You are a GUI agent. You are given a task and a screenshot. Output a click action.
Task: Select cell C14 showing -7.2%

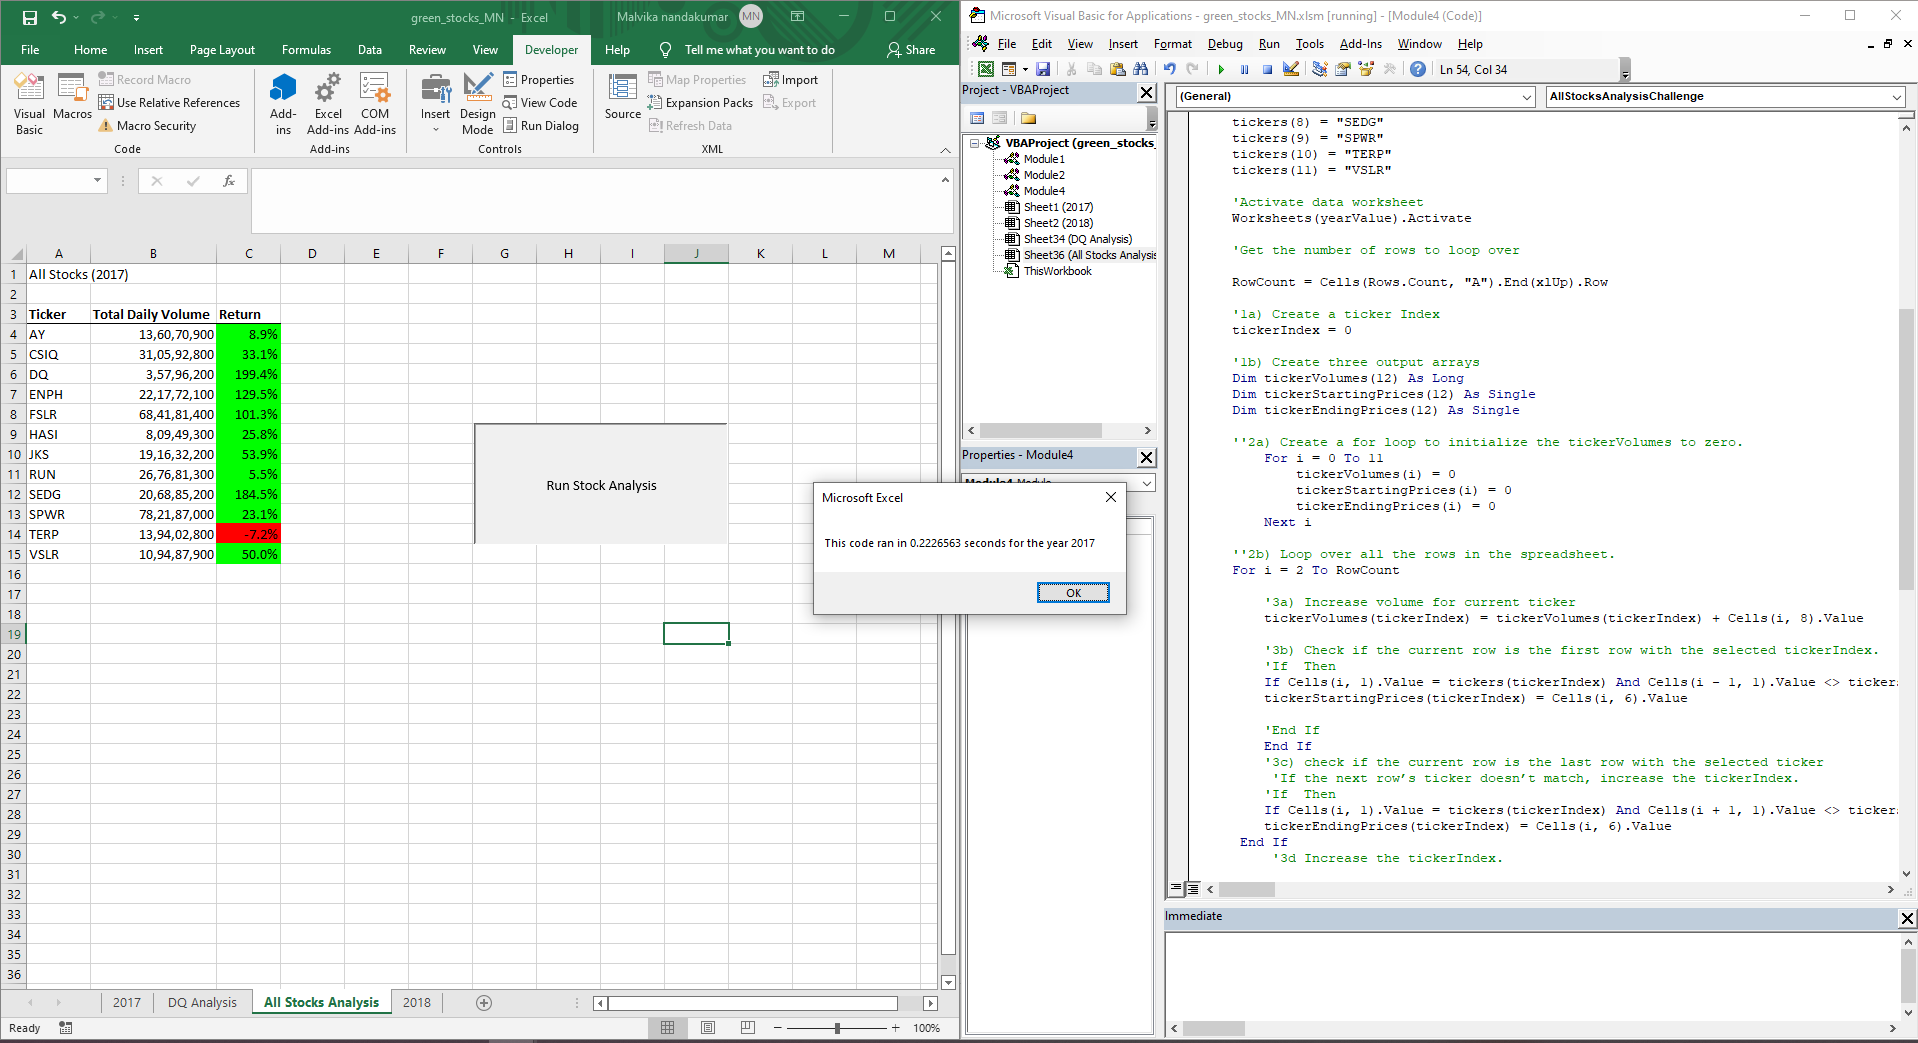pyautogui.click(x=248, y=534)
